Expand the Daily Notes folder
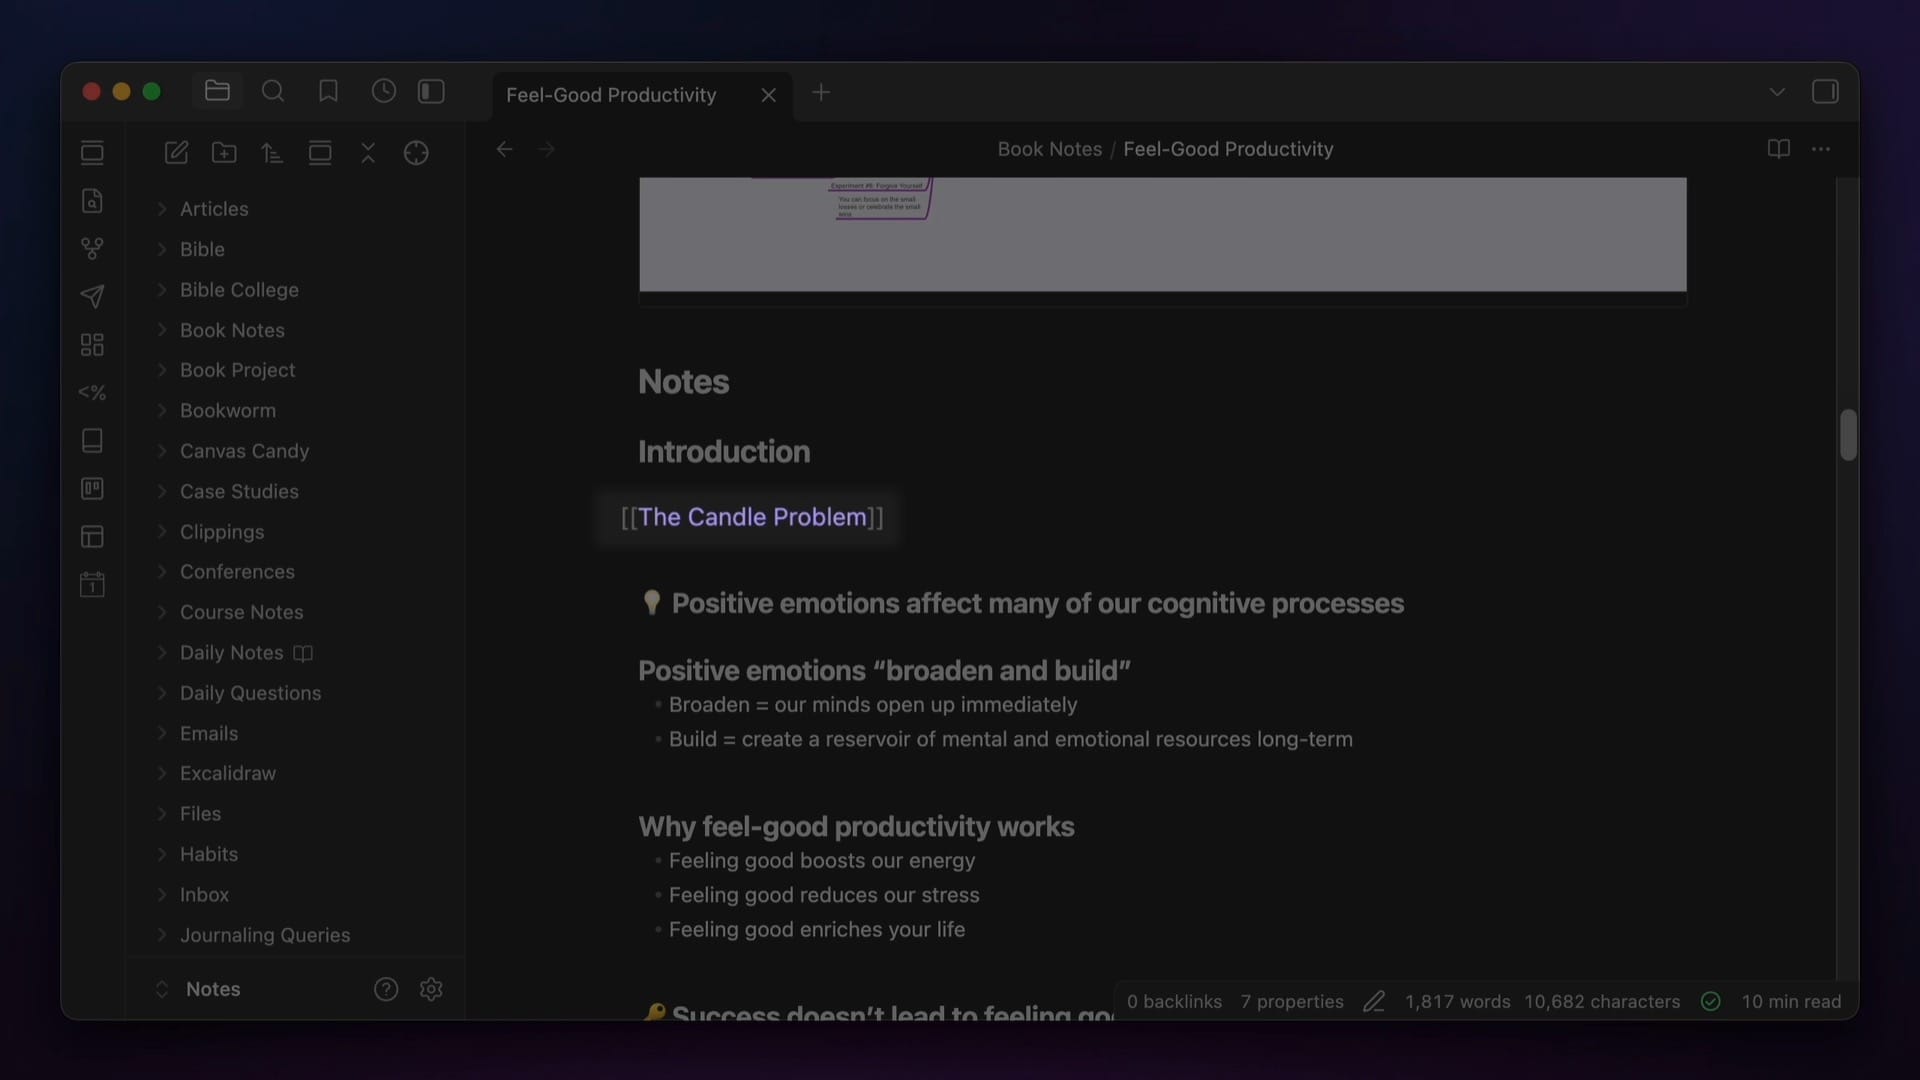Image resolution: width=1920 pixels, height=1080 pixels. click(231, 653)
